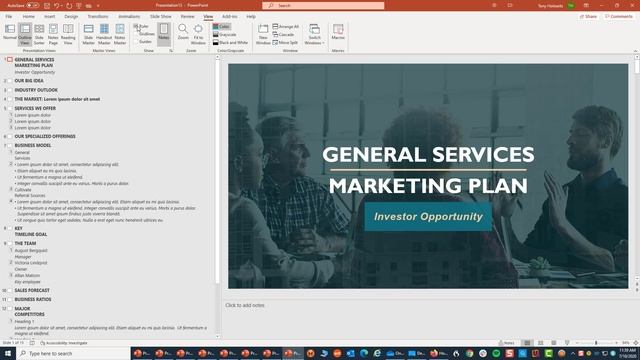Open the Help tab
This screenshot has height=360, width=640.
[x=251, y=16]
